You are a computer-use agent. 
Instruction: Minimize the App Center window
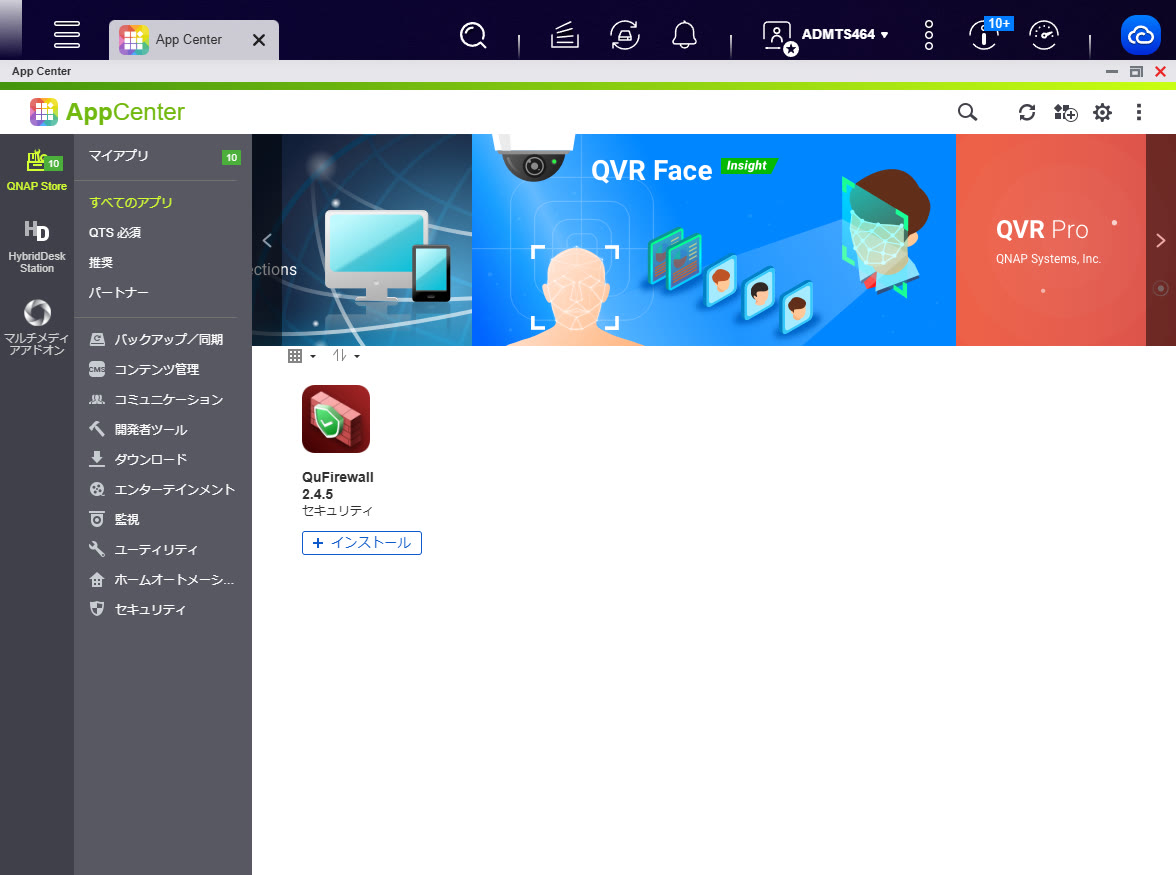[1112, 71]
